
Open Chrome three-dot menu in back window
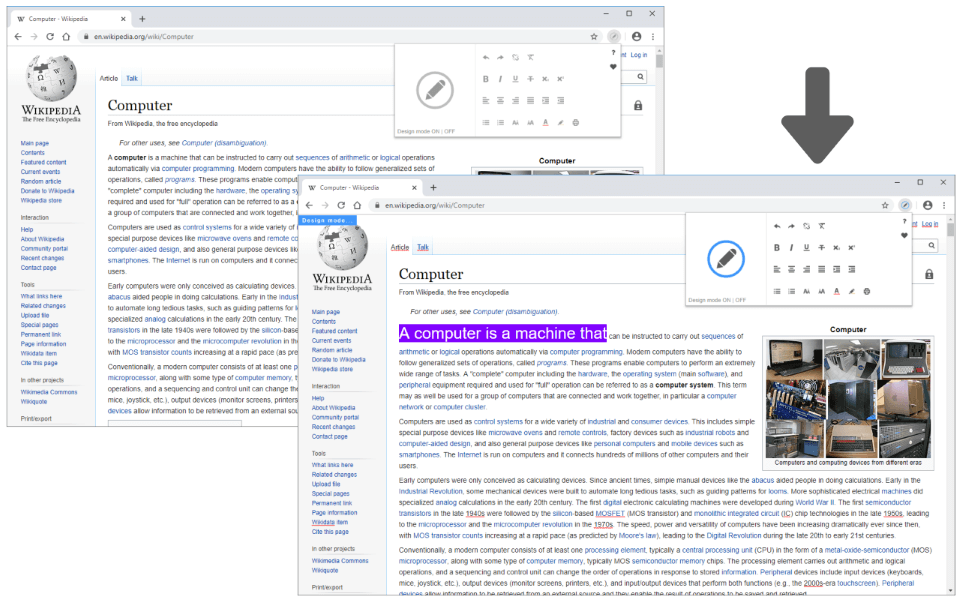(x=653, y=37)
